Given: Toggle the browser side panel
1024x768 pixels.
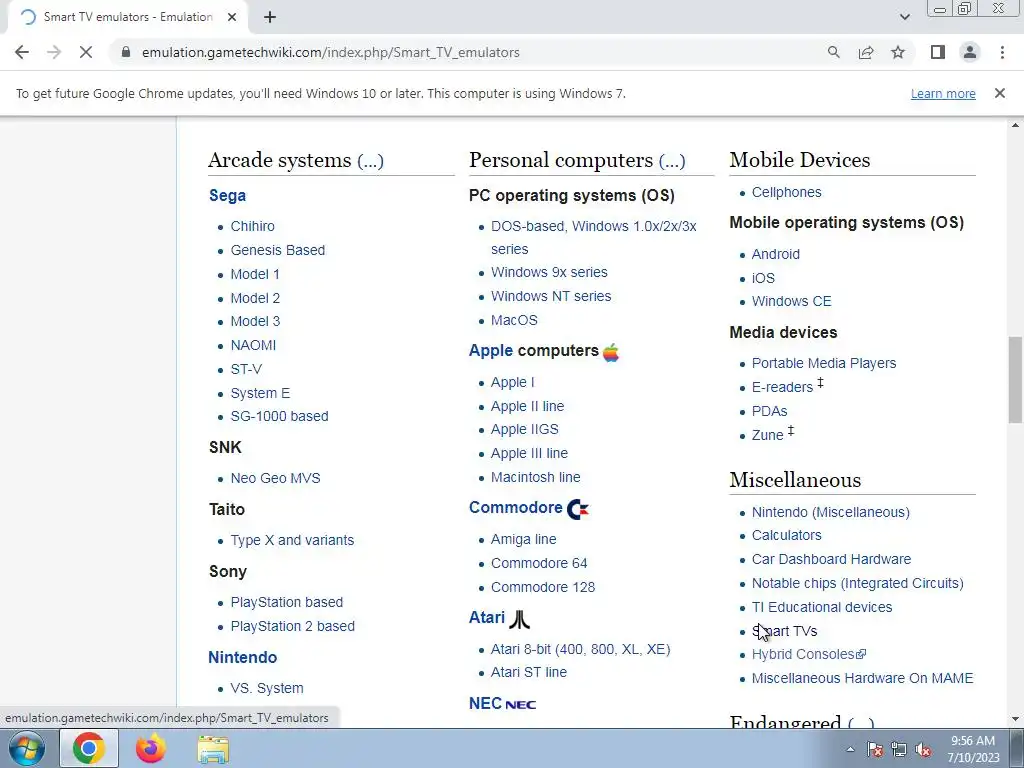Looking at the screenshot, I should (938, 52).
